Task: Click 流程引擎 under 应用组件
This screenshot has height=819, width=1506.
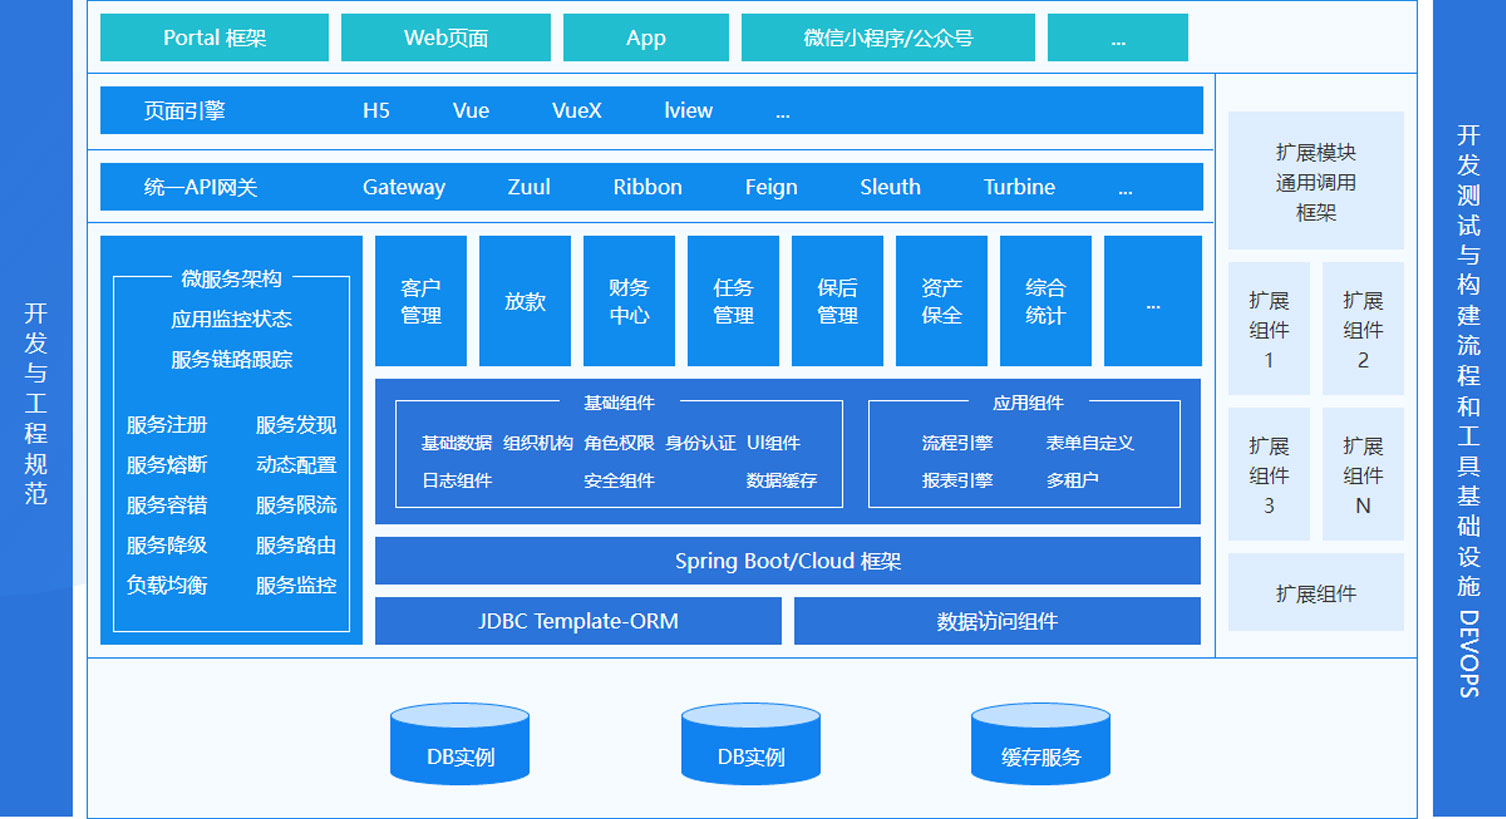Action: click(x=957, y=443)
